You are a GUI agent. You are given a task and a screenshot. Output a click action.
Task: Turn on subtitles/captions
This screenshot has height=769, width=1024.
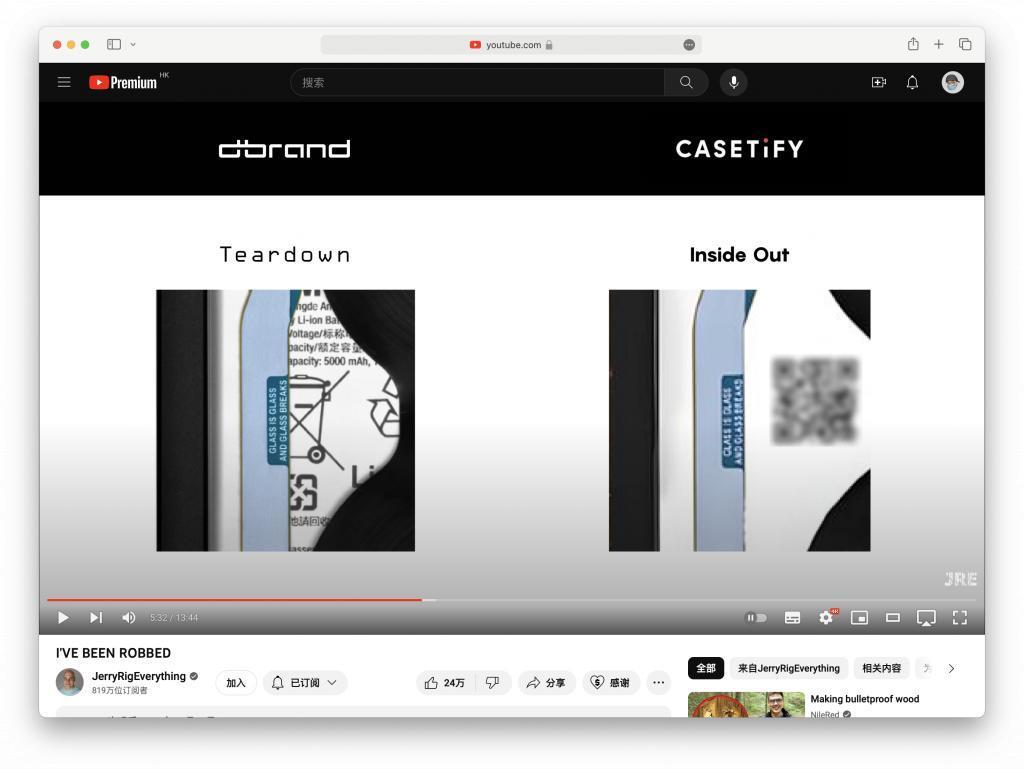[x=792, y=618]
